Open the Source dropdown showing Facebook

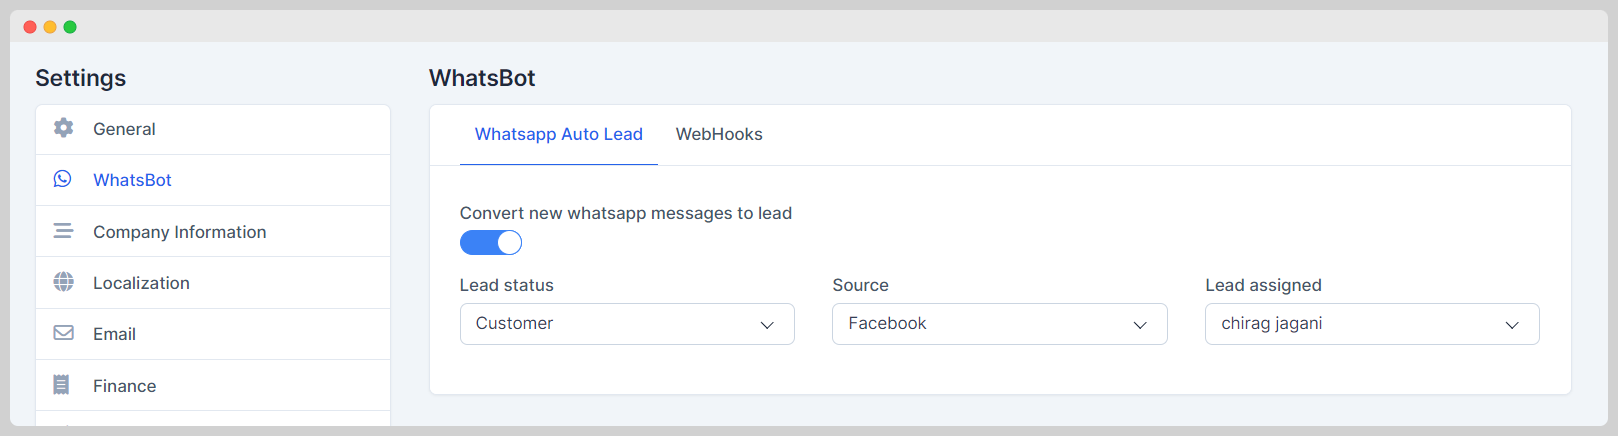coord(1000,324)
